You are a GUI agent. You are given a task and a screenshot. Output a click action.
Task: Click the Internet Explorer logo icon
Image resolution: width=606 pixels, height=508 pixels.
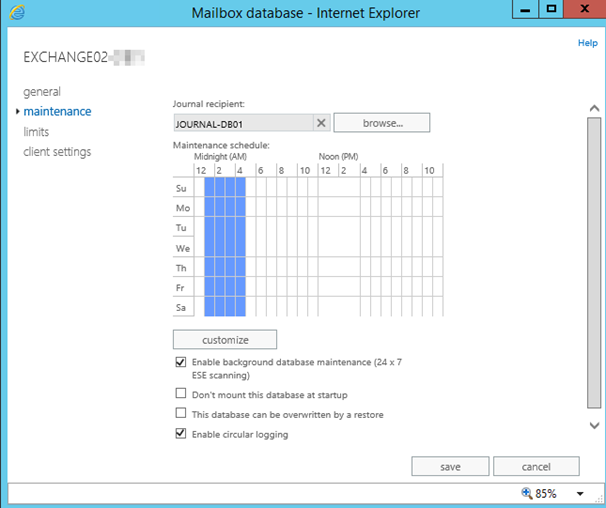click(x=17, y=12)
